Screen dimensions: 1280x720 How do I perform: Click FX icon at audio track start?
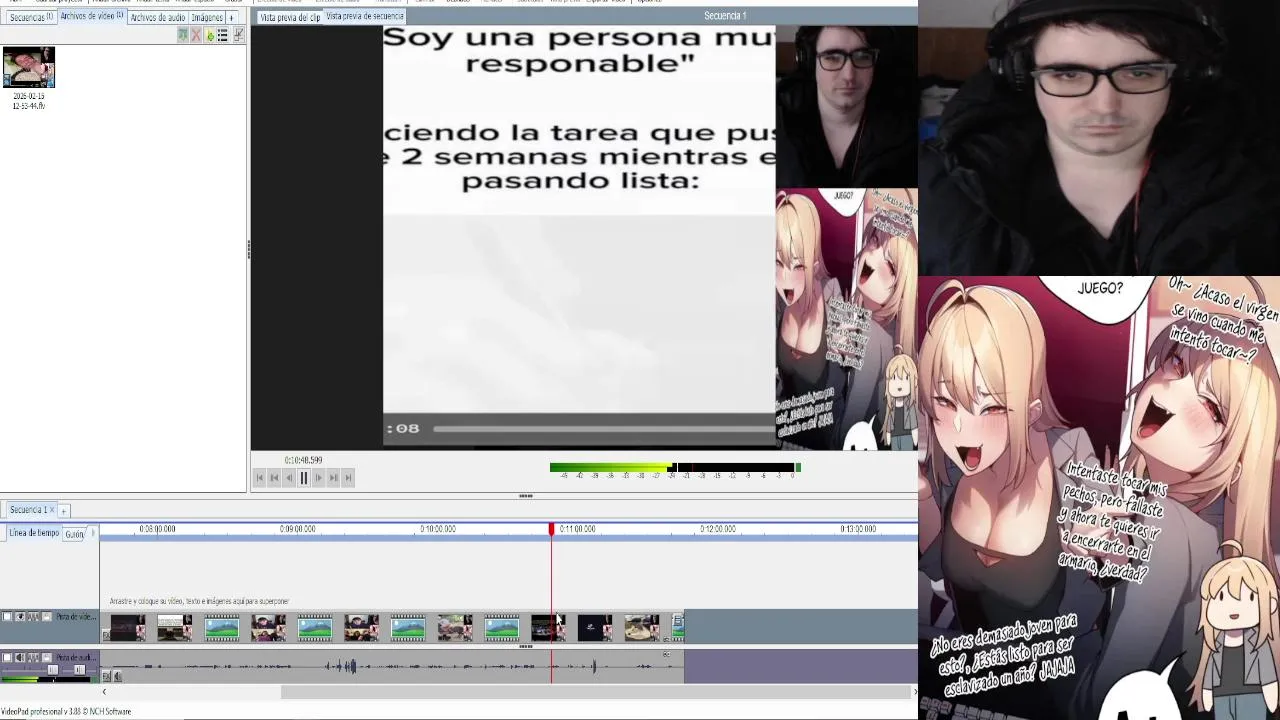click(106, 676)
